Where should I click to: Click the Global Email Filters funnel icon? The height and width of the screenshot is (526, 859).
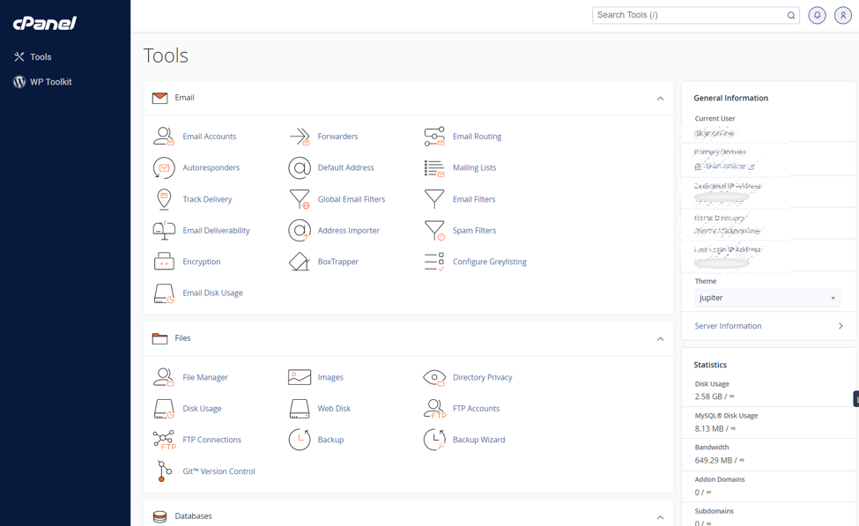click(x=299, y=199)
